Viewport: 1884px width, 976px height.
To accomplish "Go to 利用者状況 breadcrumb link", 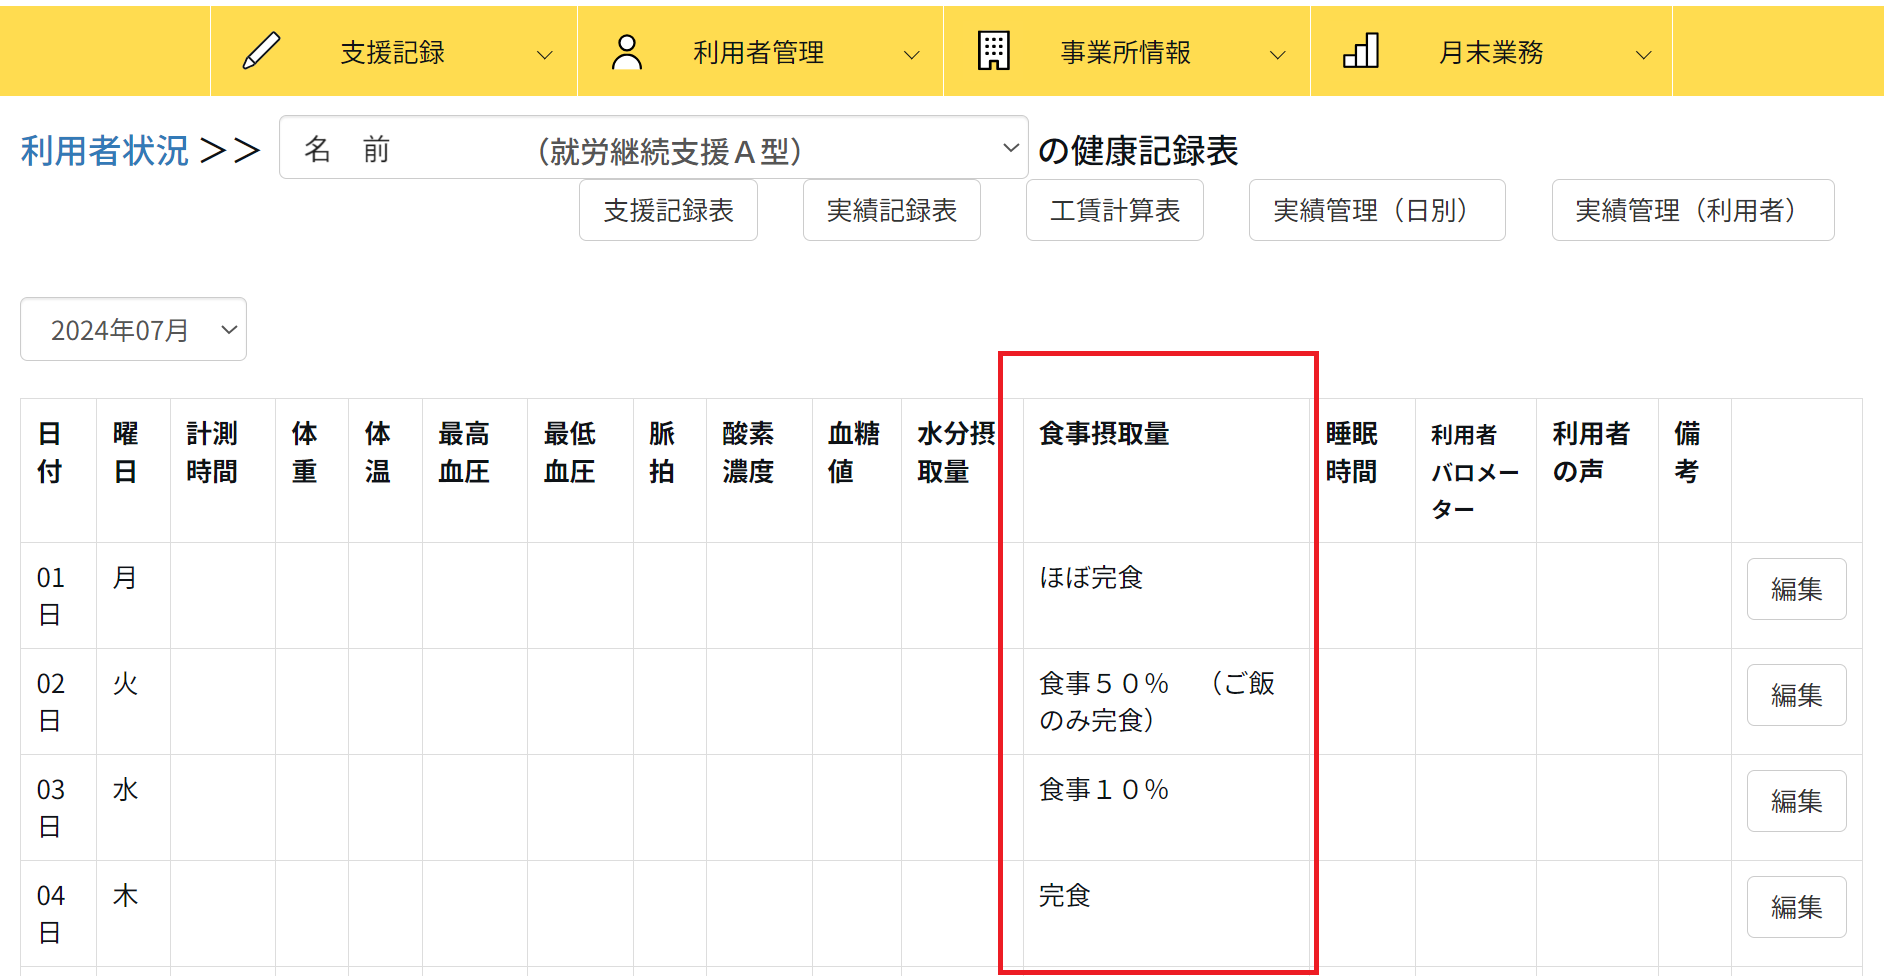I will coord(105,151).
